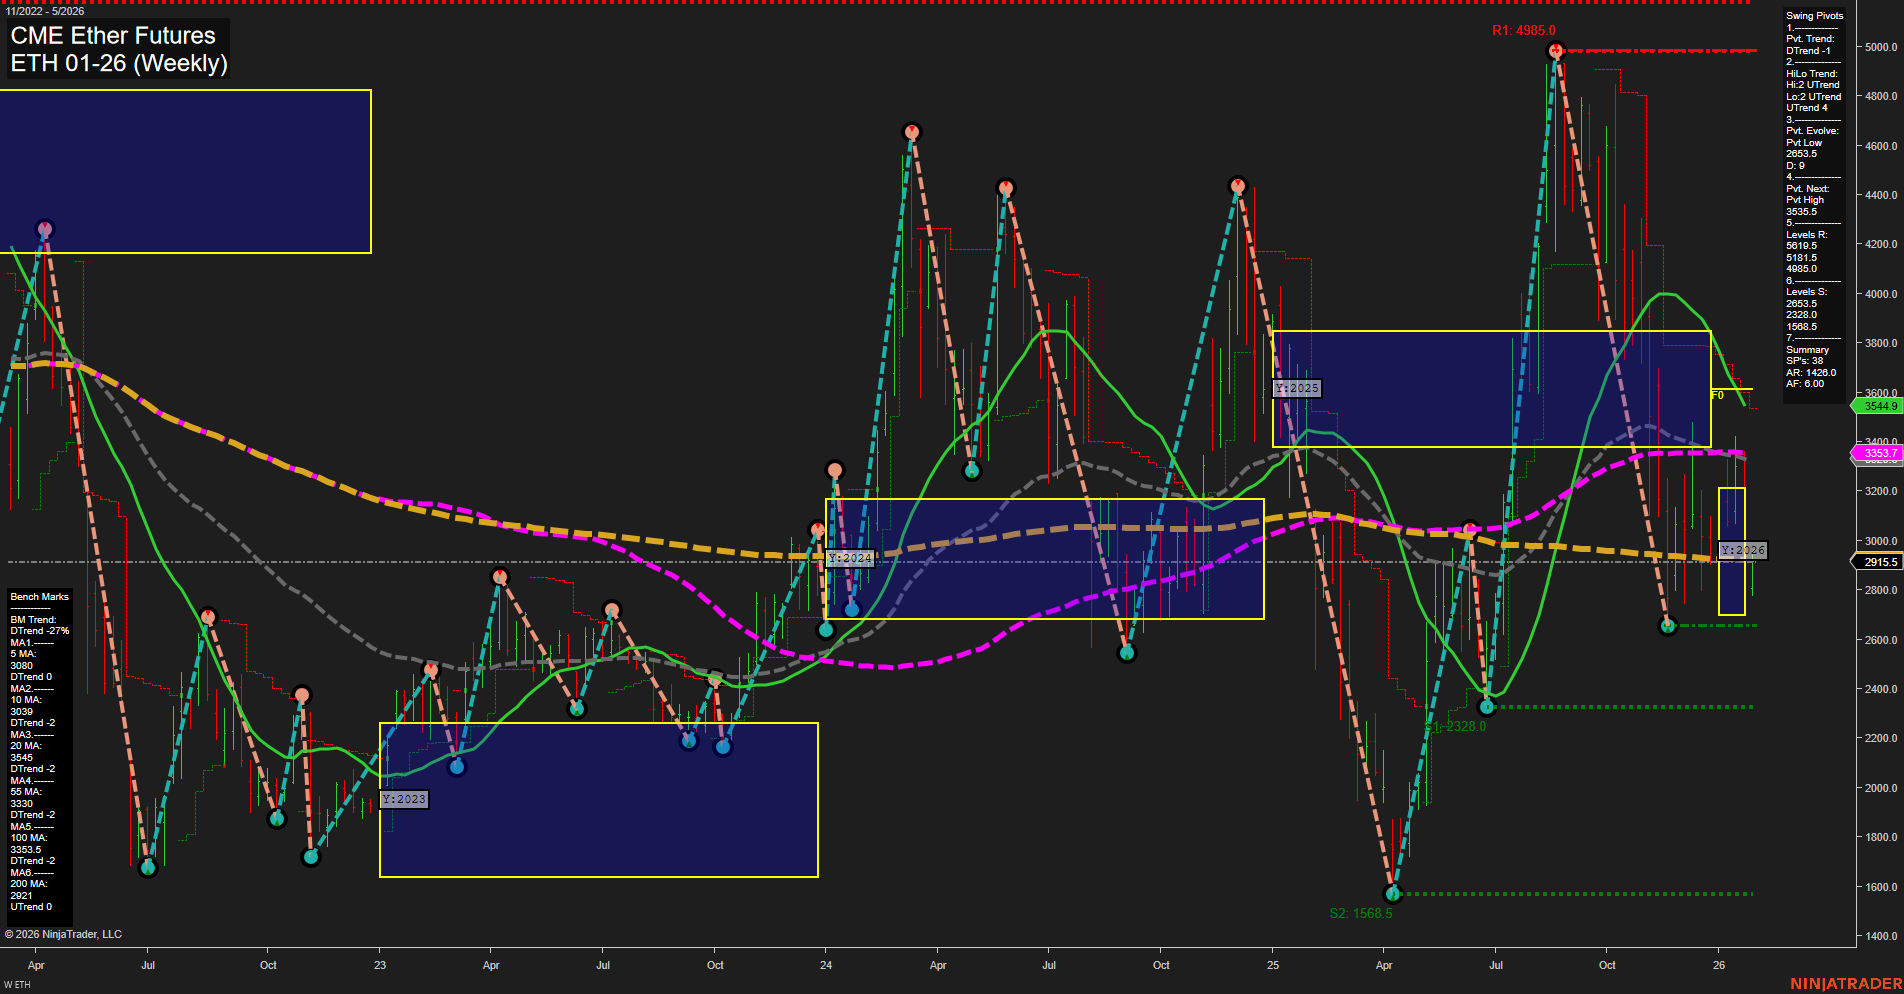Toggle the S2: 1568.5 support label
Screen dimensions: 1904x994
pyautogui.click(x=1362, y=912)
